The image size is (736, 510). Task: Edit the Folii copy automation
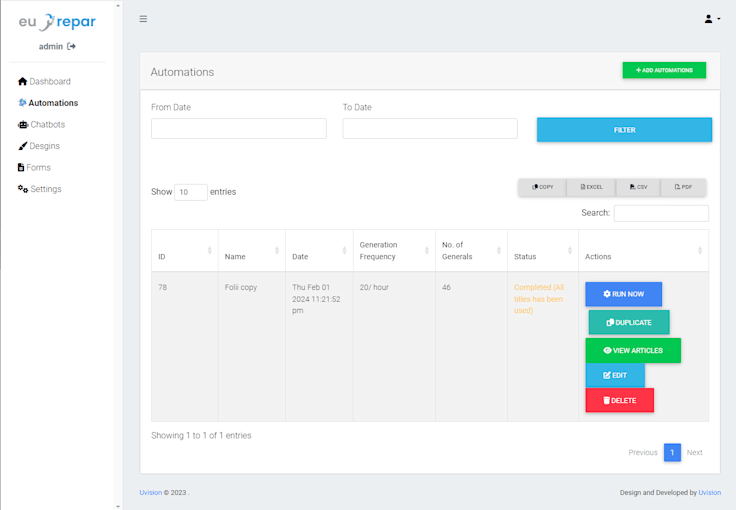[615, 375]
